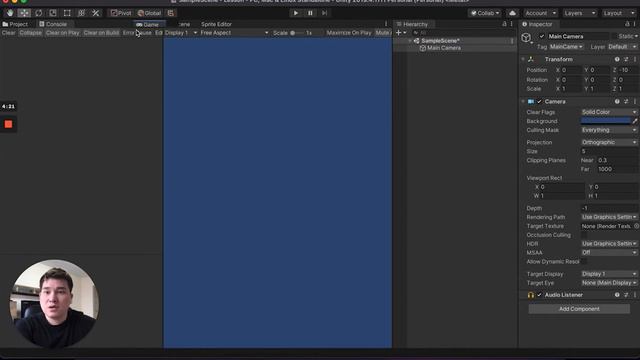Toggle Global handle rotation
This screenshot has height=360, width=640.
pyautogui.click(x=149, y=13)
